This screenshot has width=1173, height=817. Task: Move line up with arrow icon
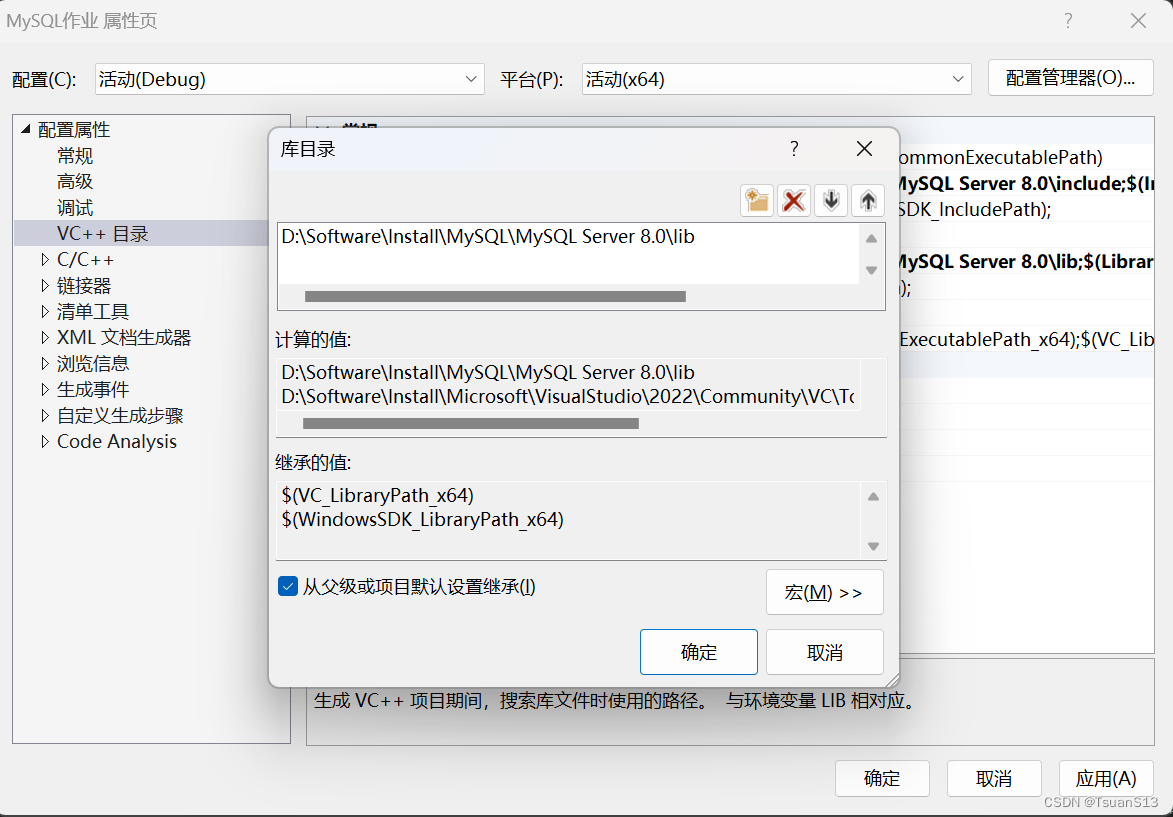pyautogui.click(x=868, y=201)
